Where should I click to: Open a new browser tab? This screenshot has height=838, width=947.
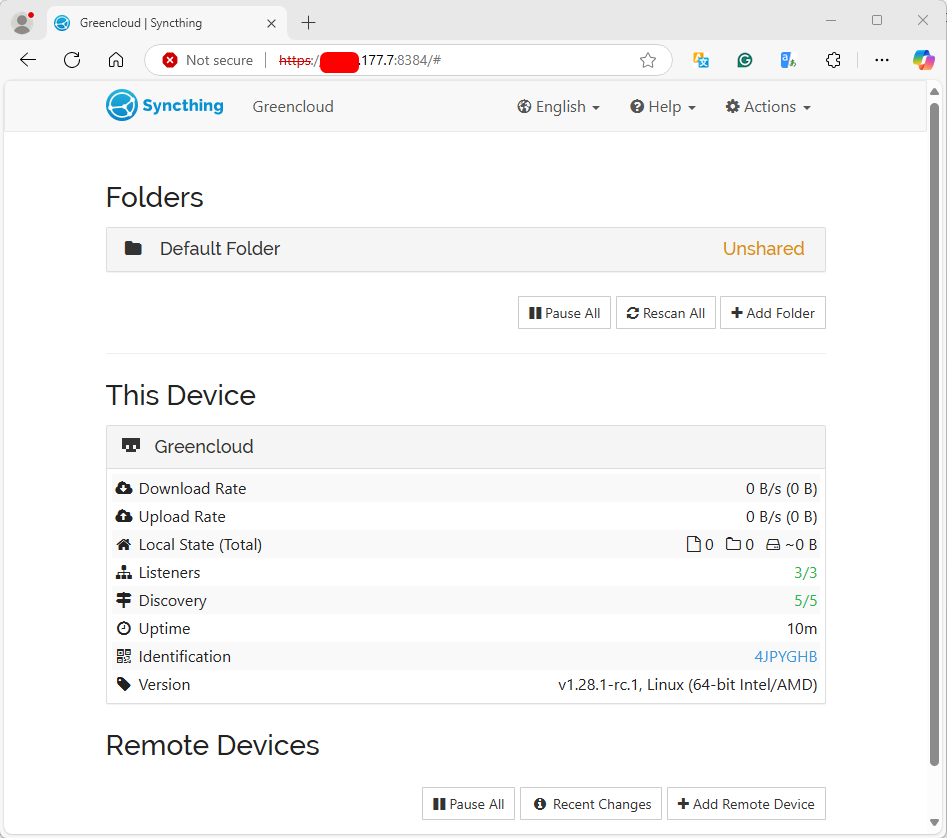[x=308, y=23]
